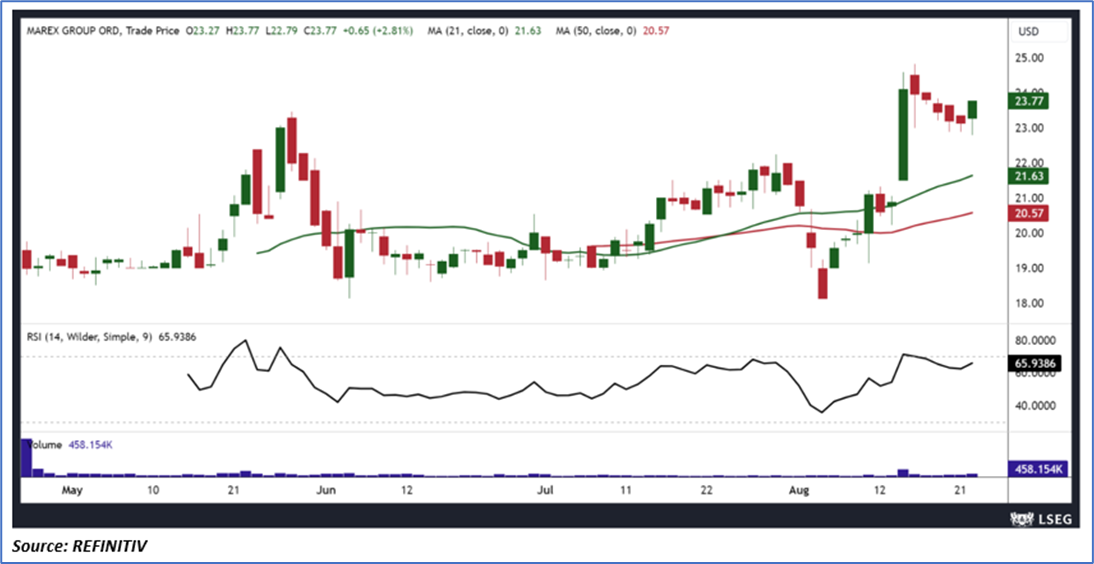Click the +0.65 (+2.81%) change text
The width and height of the screenshot is (1094, 564).
pyautogui.click(x=376, y=31)
